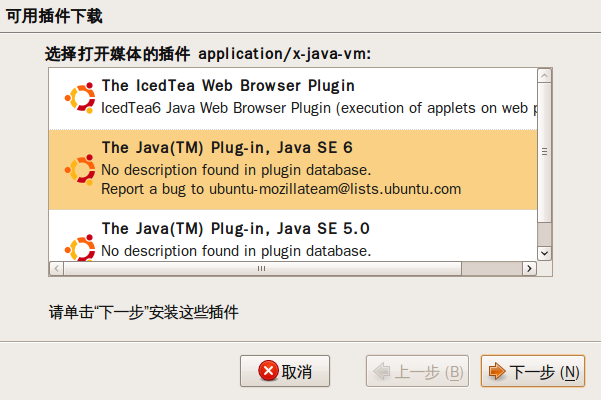
Task: Click the Ubuntu logo beside IcedTea Web Browser Plugin
Action: [x=80, y=98]
